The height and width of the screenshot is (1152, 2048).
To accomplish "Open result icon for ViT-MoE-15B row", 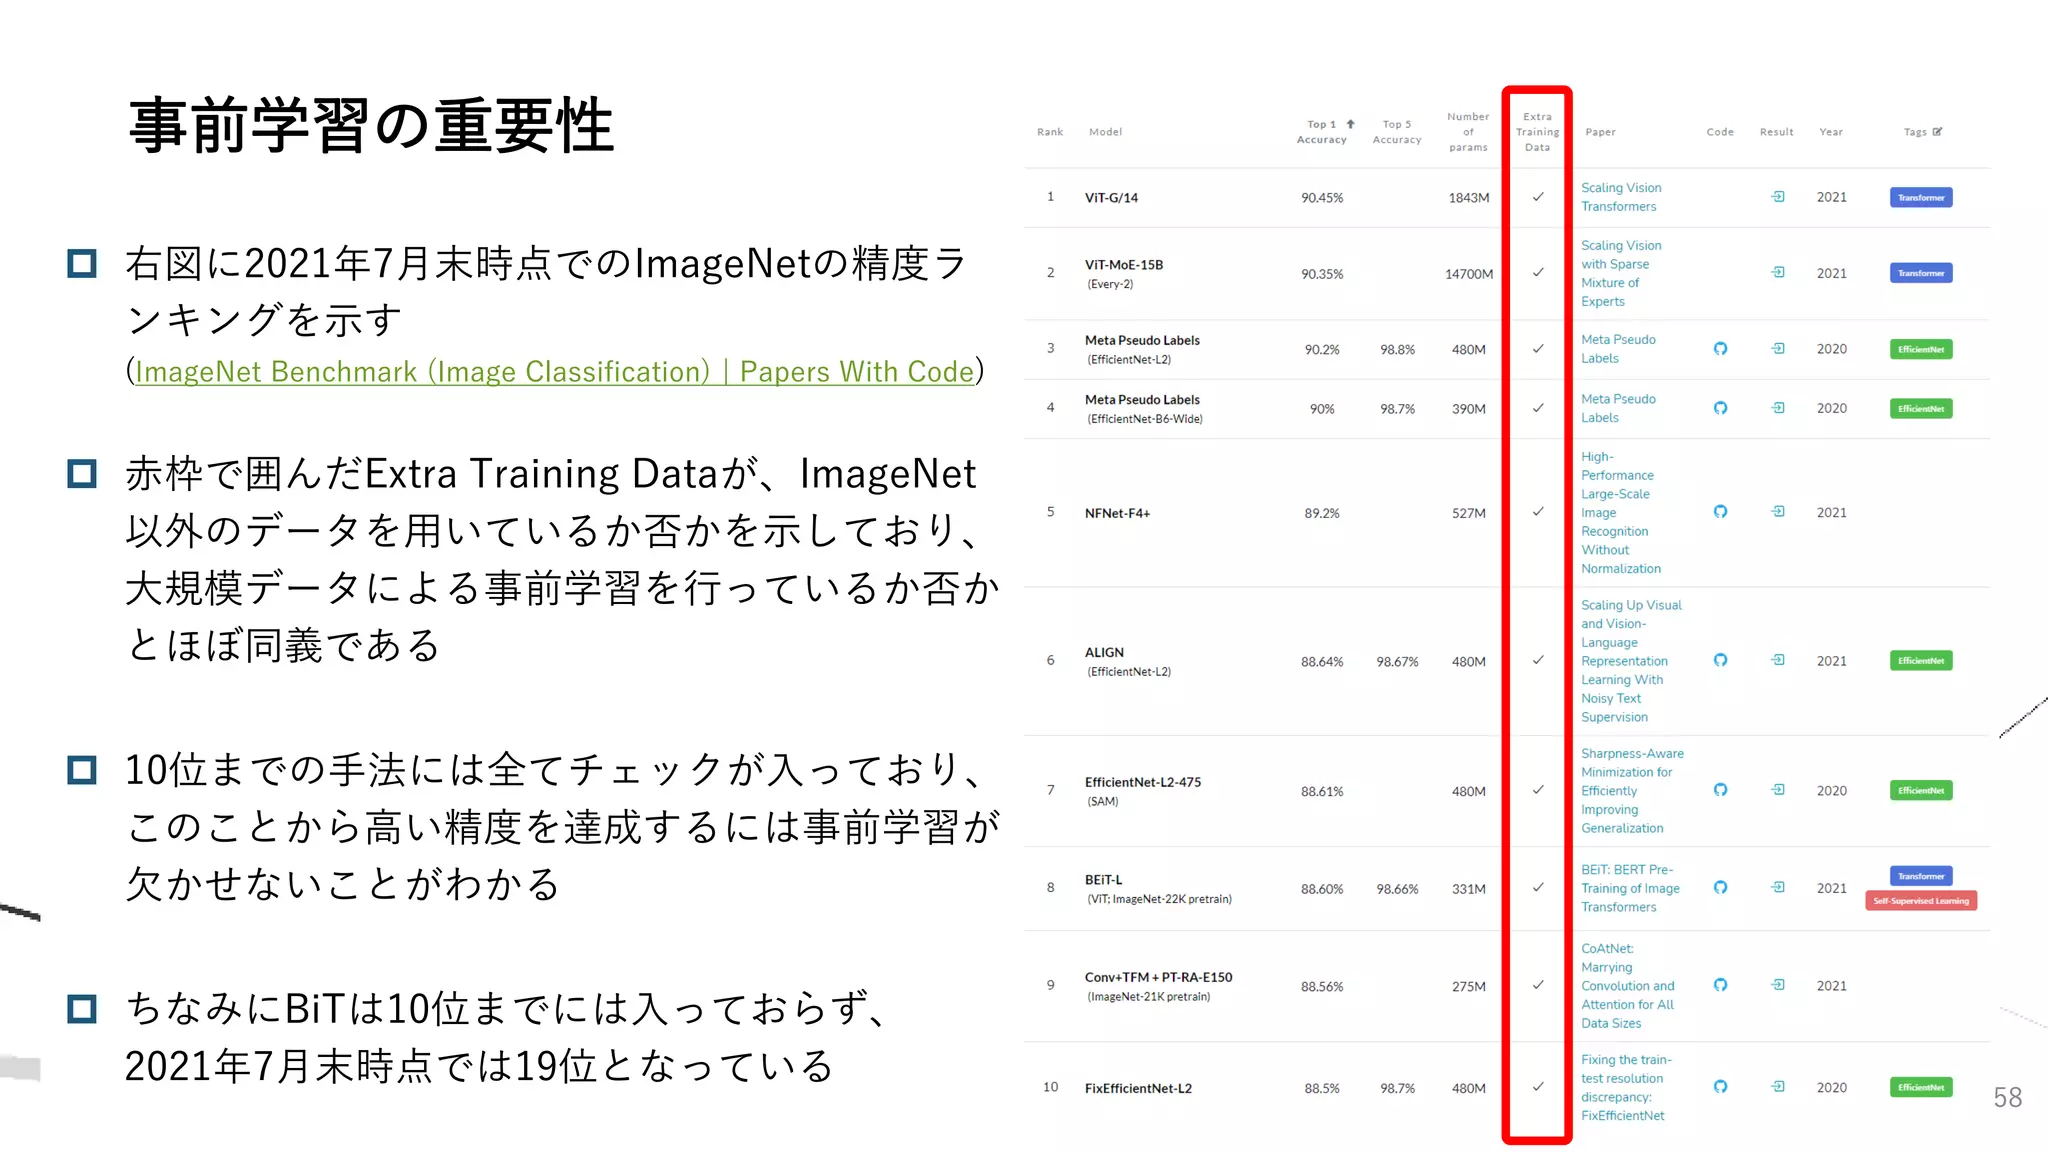I will pos(1778,272).
